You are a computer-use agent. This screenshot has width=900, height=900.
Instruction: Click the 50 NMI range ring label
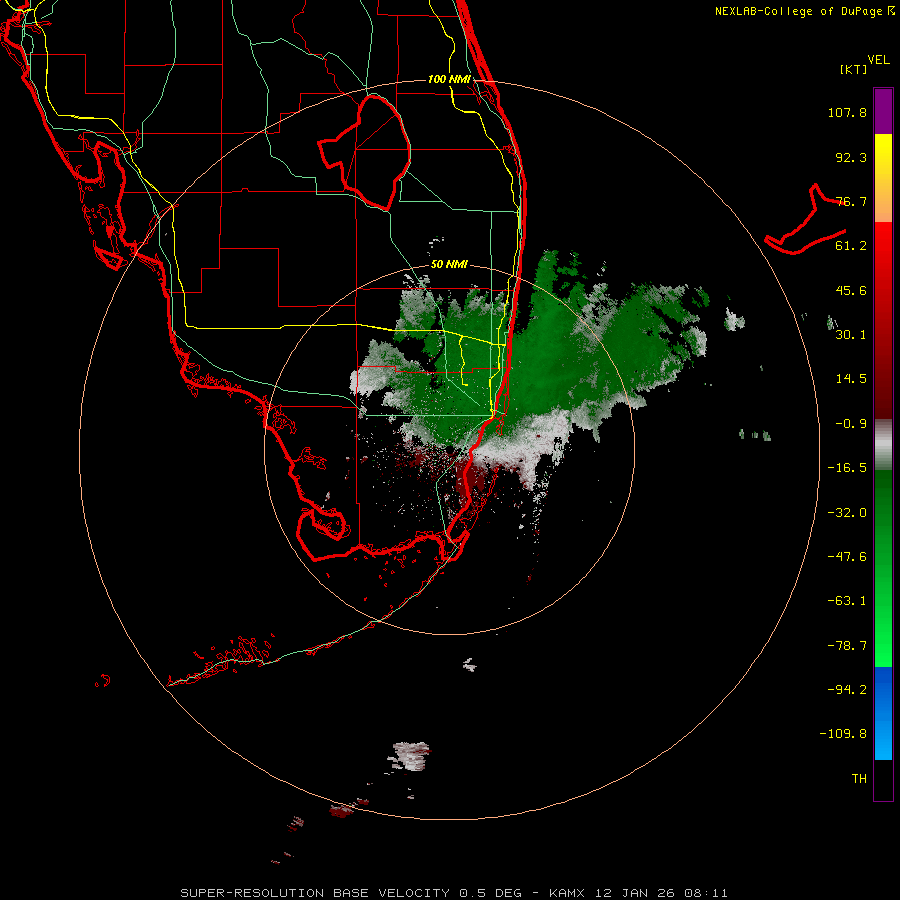(x=449, y=265)
